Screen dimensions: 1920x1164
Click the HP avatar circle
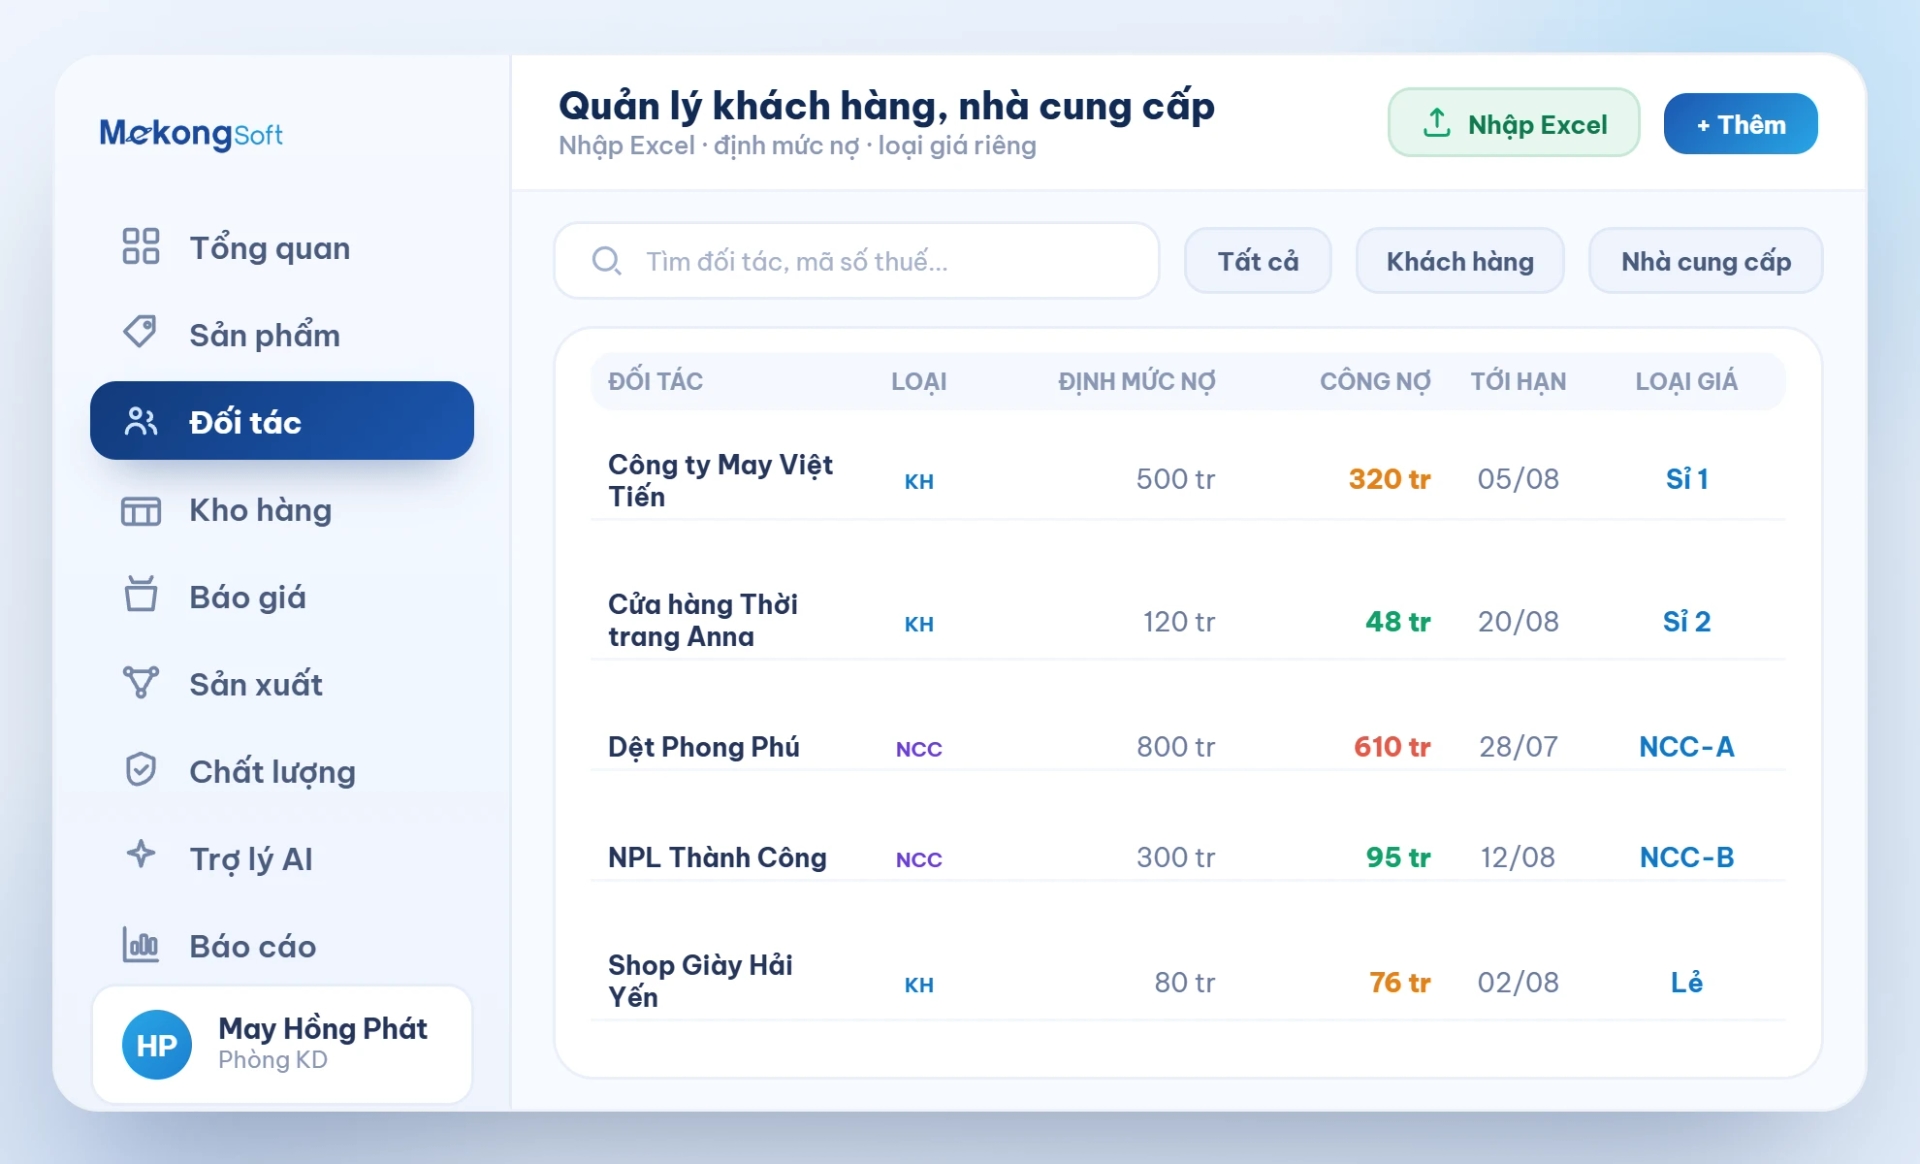[x=157, y=1045]
